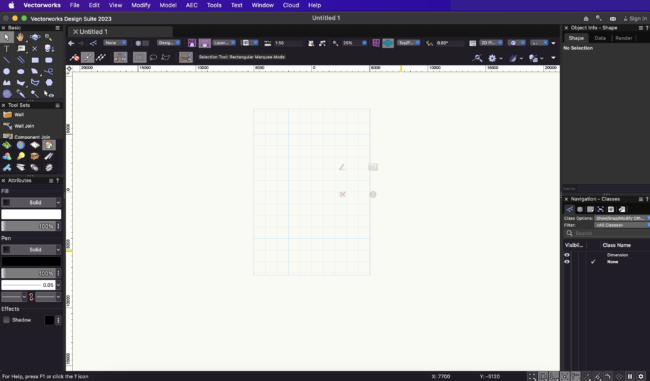Click the class Search field

coord(607,233)
